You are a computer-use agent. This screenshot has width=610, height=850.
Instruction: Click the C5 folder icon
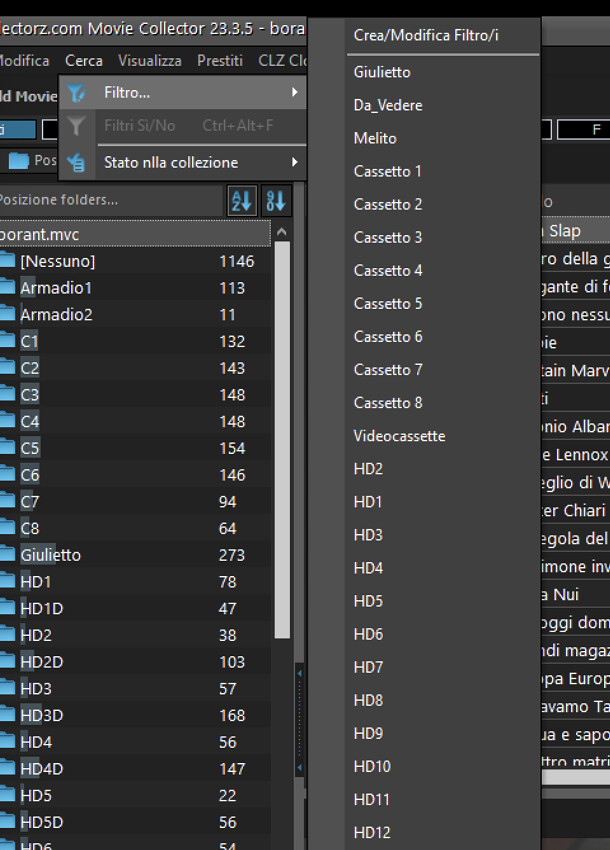point(7,448)
